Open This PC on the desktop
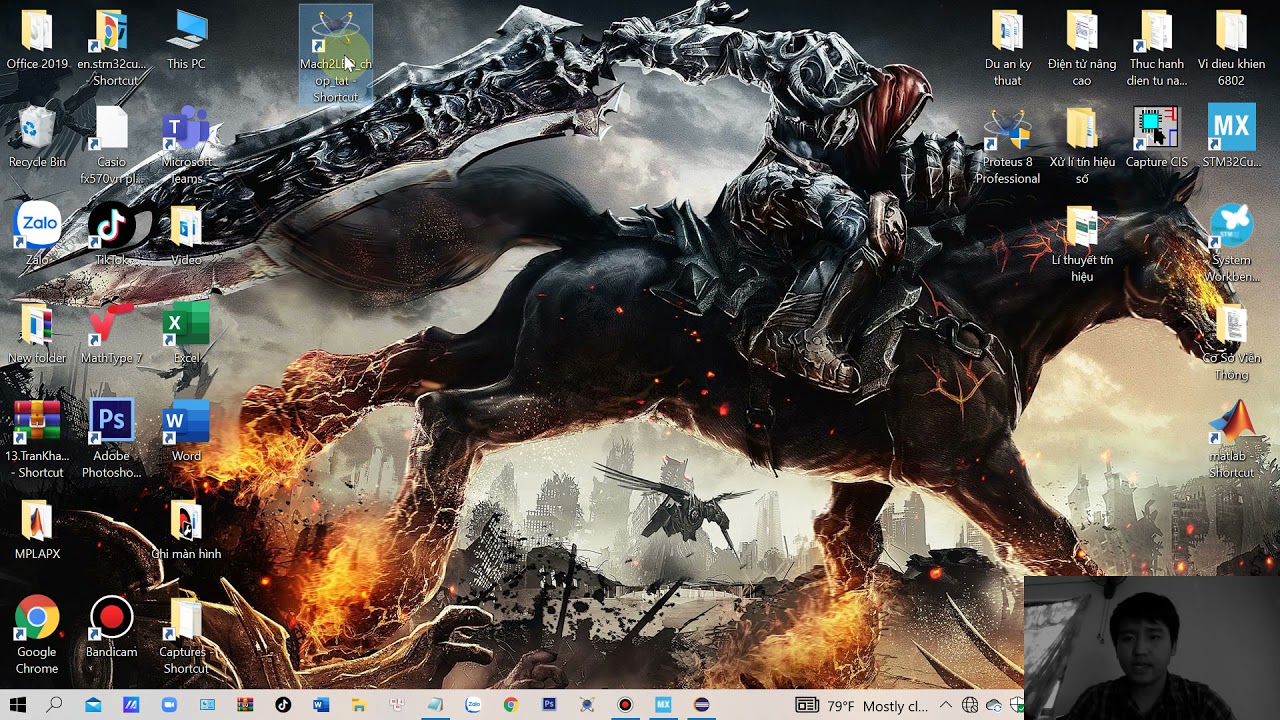1280x720 pixels. click(x=186, y=40)
